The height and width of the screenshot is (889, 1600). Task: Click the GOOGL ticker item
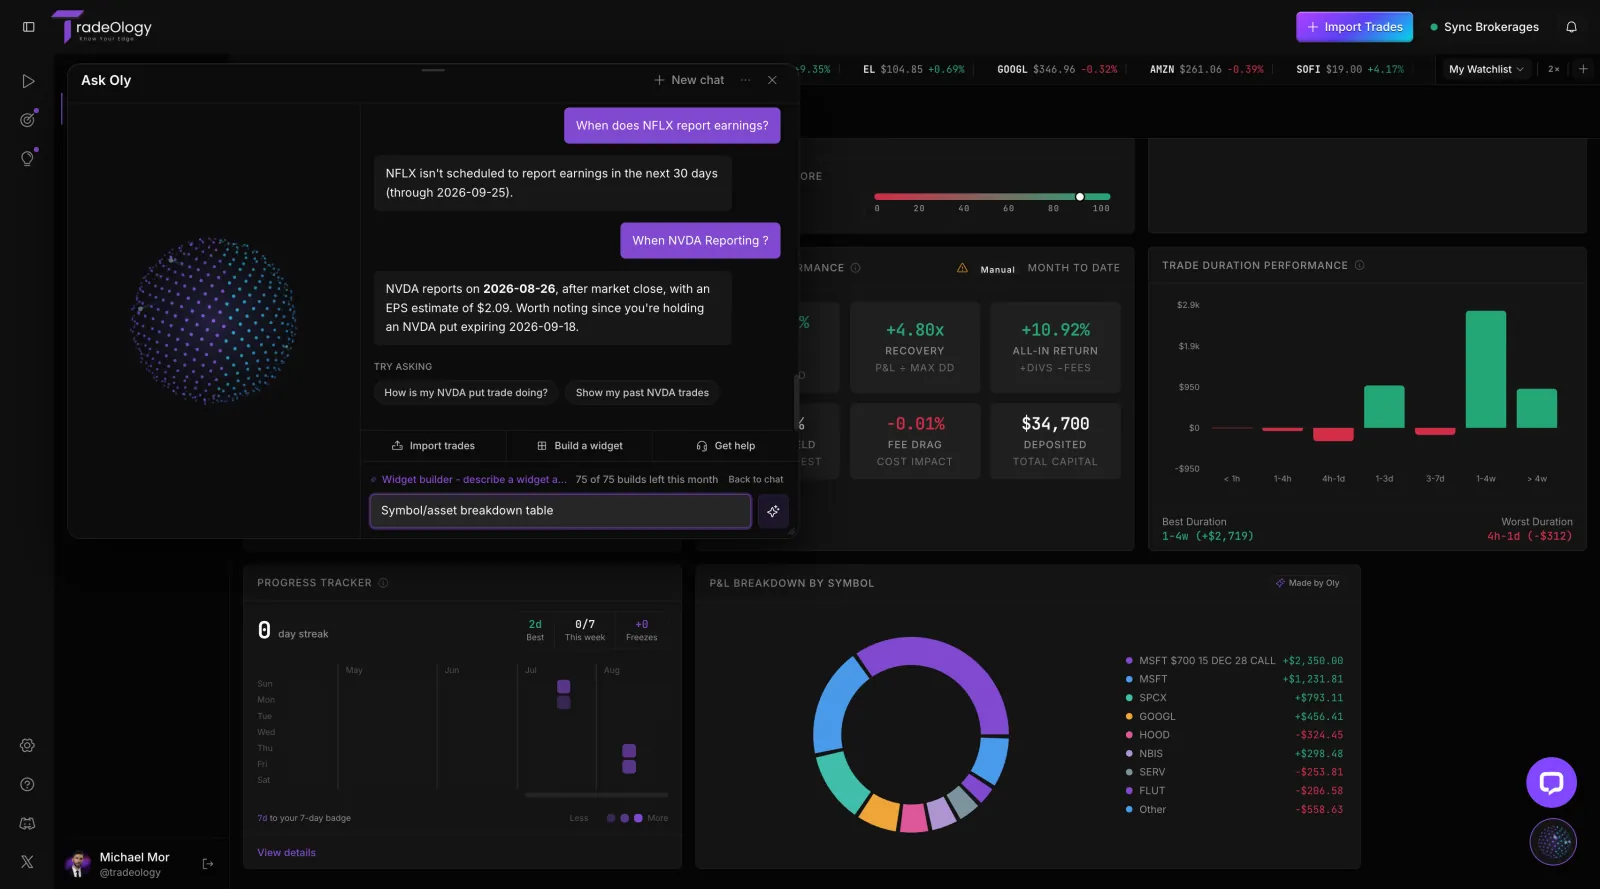[x=1057, y=69]
